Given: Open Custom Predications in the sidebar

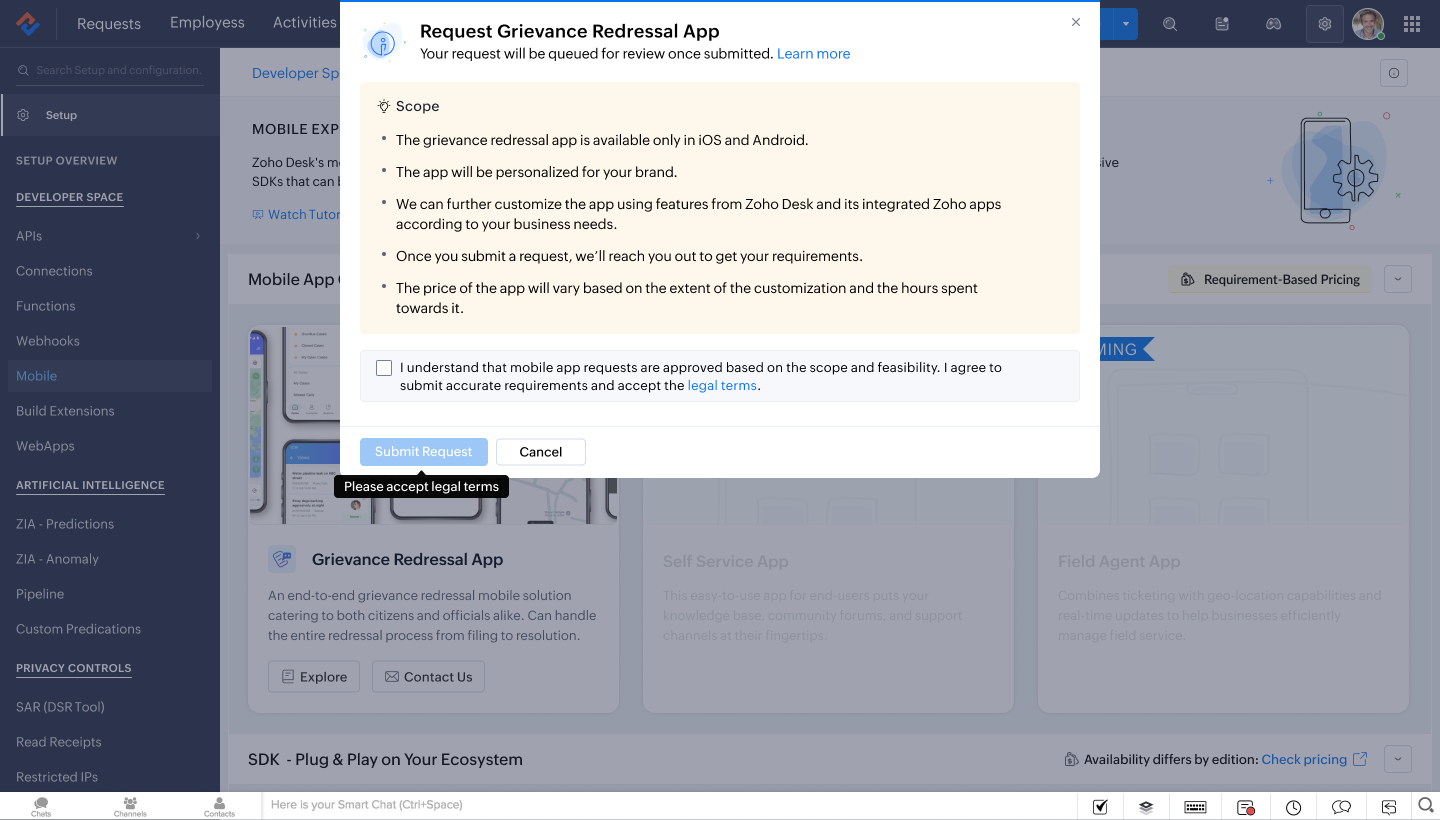Looking at the screenshot, I should [x=78, y=629].
